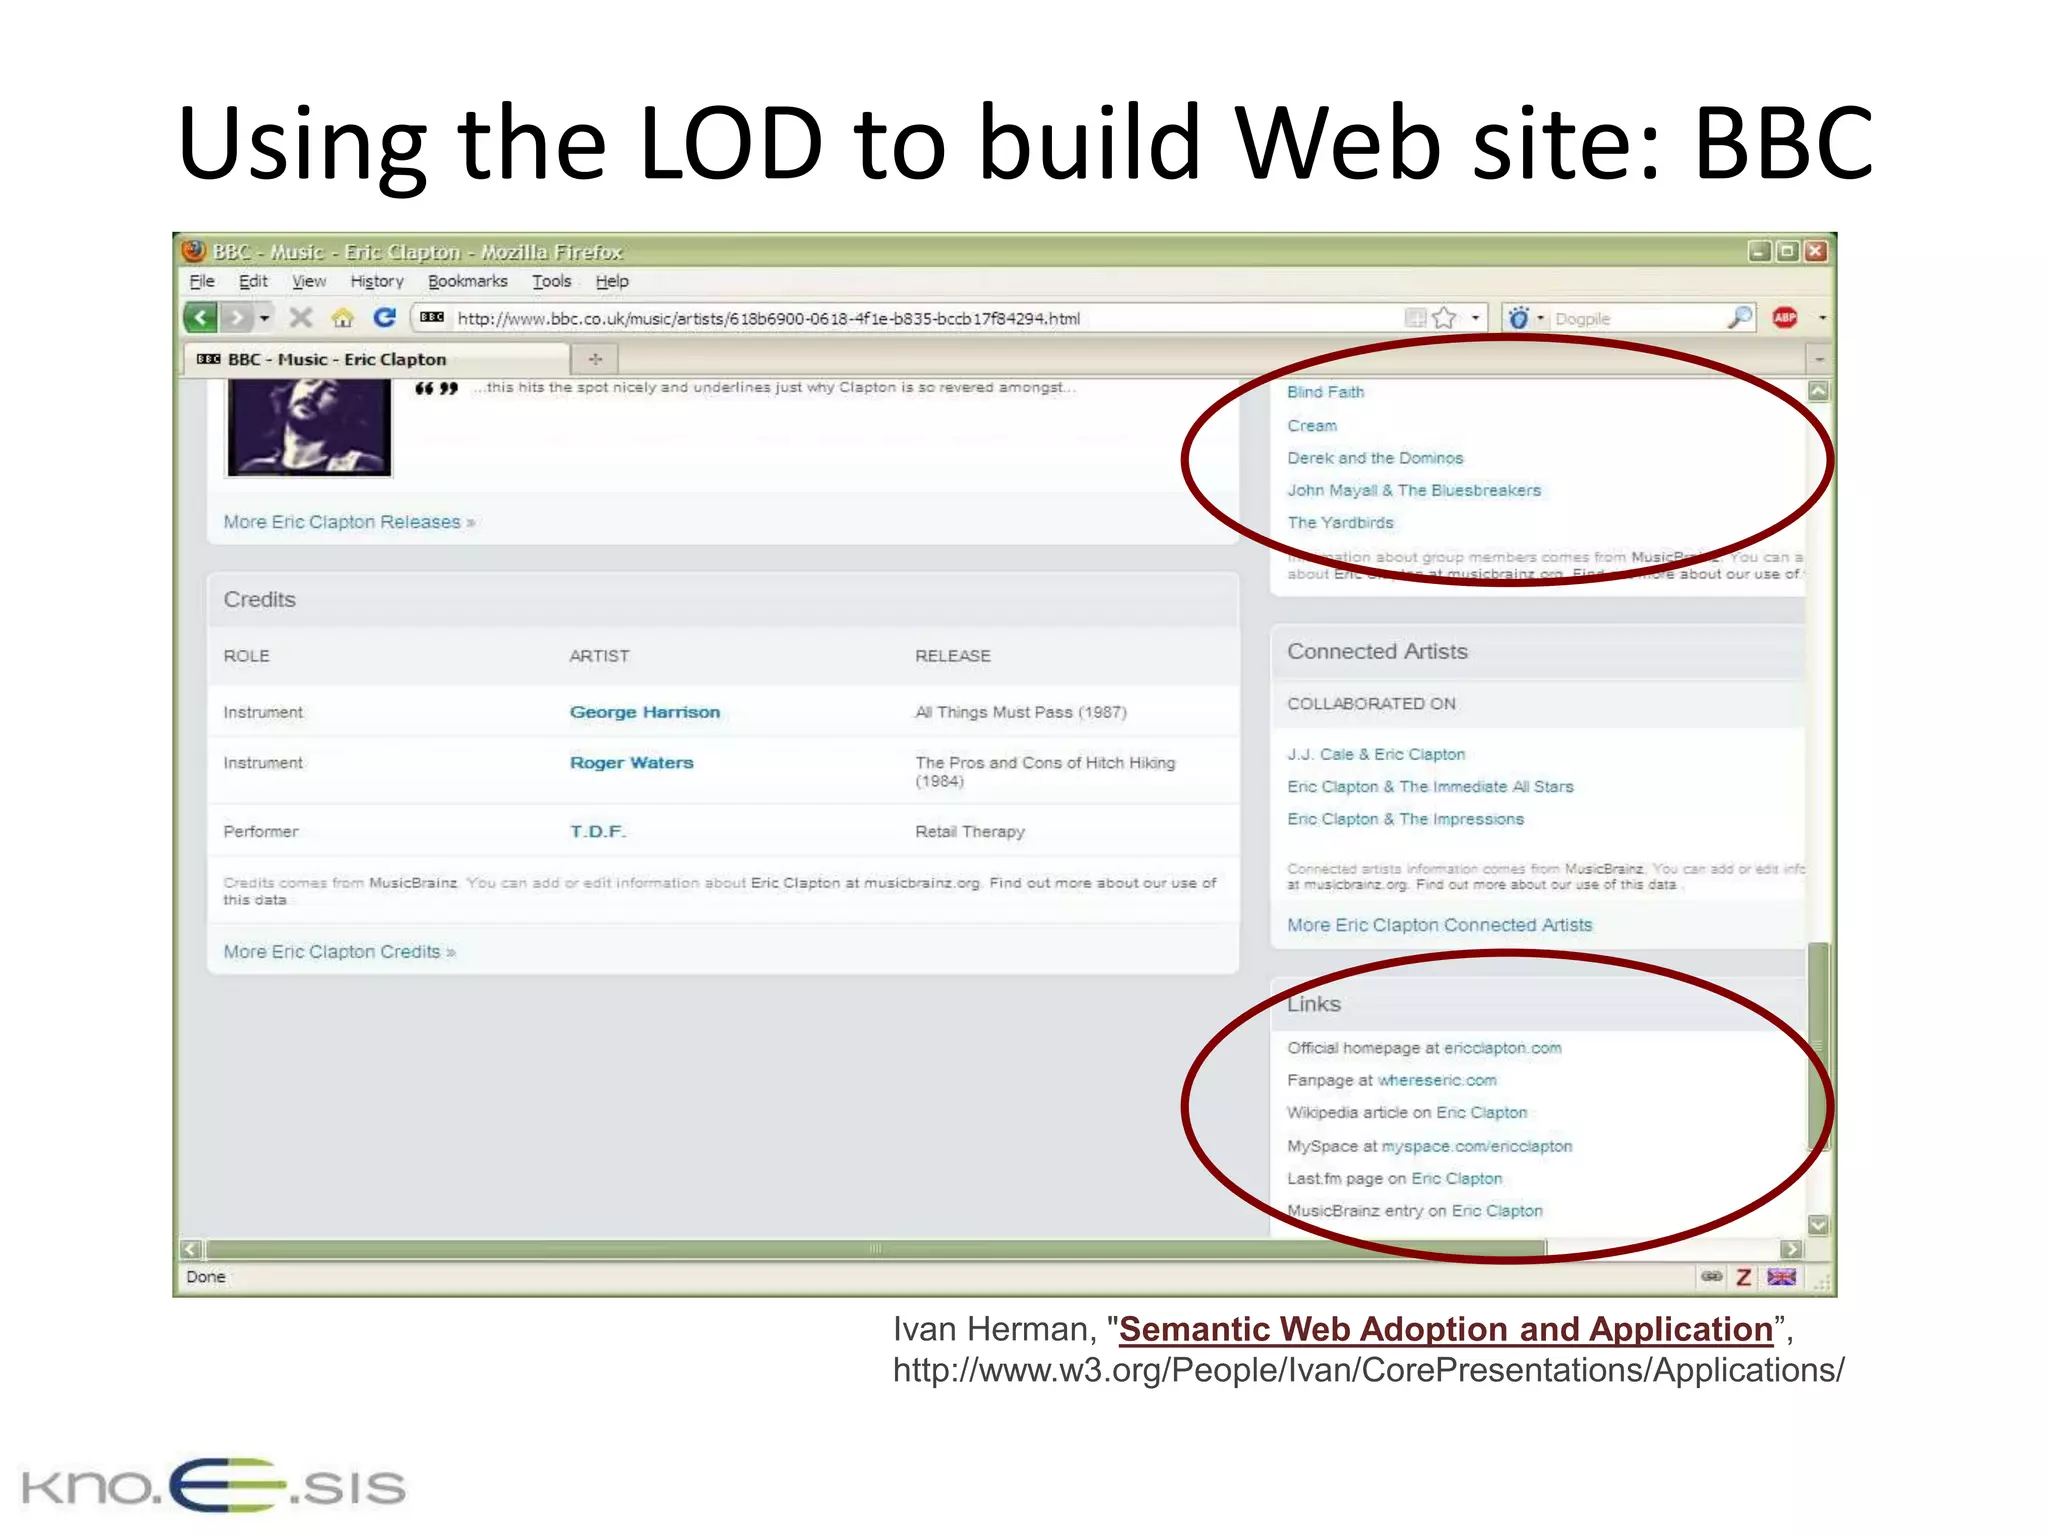Open a new tab with the plus button

pyautogui.click(x=595, y=359)
